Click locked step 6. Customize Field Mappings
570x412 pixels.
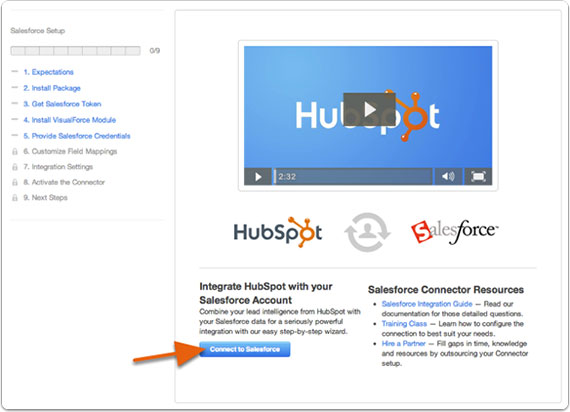[x=70, y=151]
